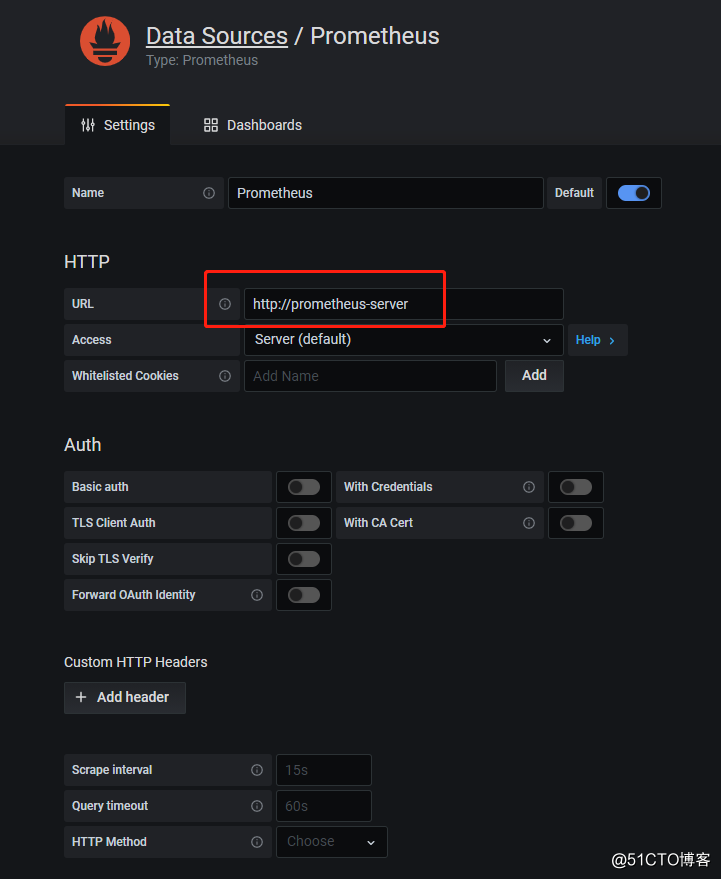
Task: Click the With Credentials info icon
Action: tap(529, 487)
